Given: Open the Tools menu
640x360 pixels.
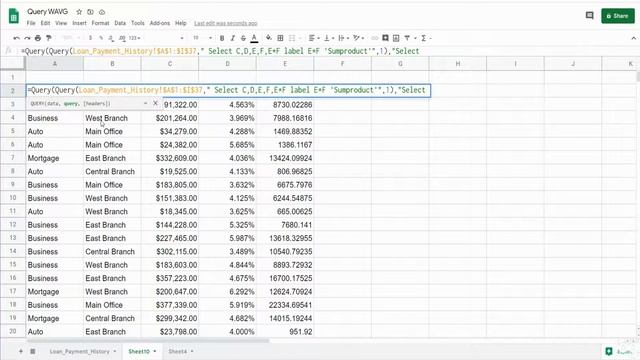Looking at the screenshot, I should (138, 23).
